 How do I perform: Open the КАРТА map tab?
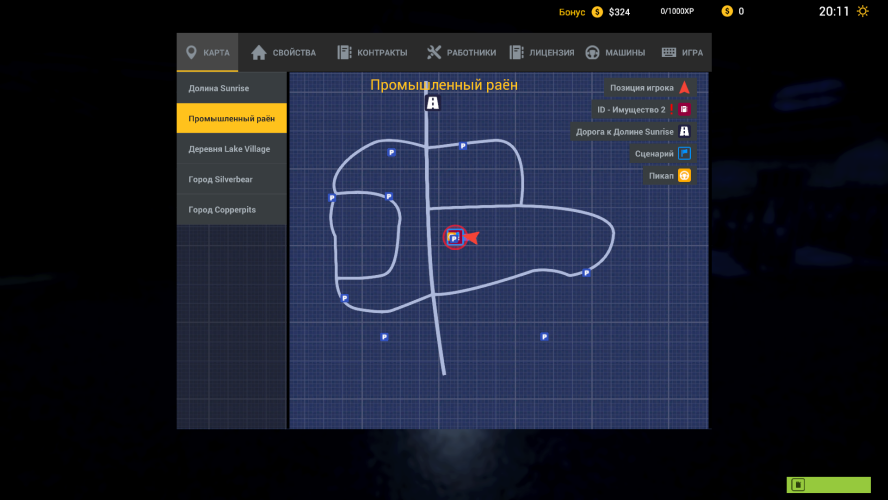point(207,53)
